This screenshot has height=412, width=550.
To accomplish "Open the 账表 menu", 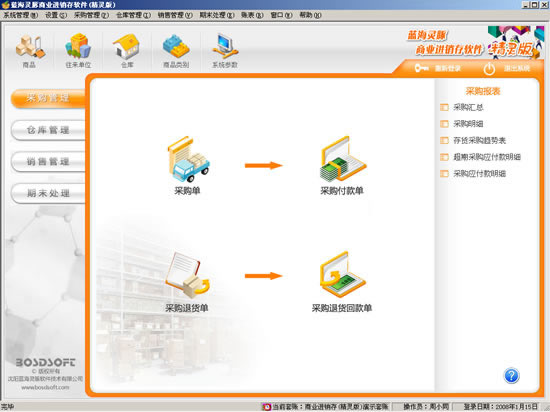I will tap(252, 15).
